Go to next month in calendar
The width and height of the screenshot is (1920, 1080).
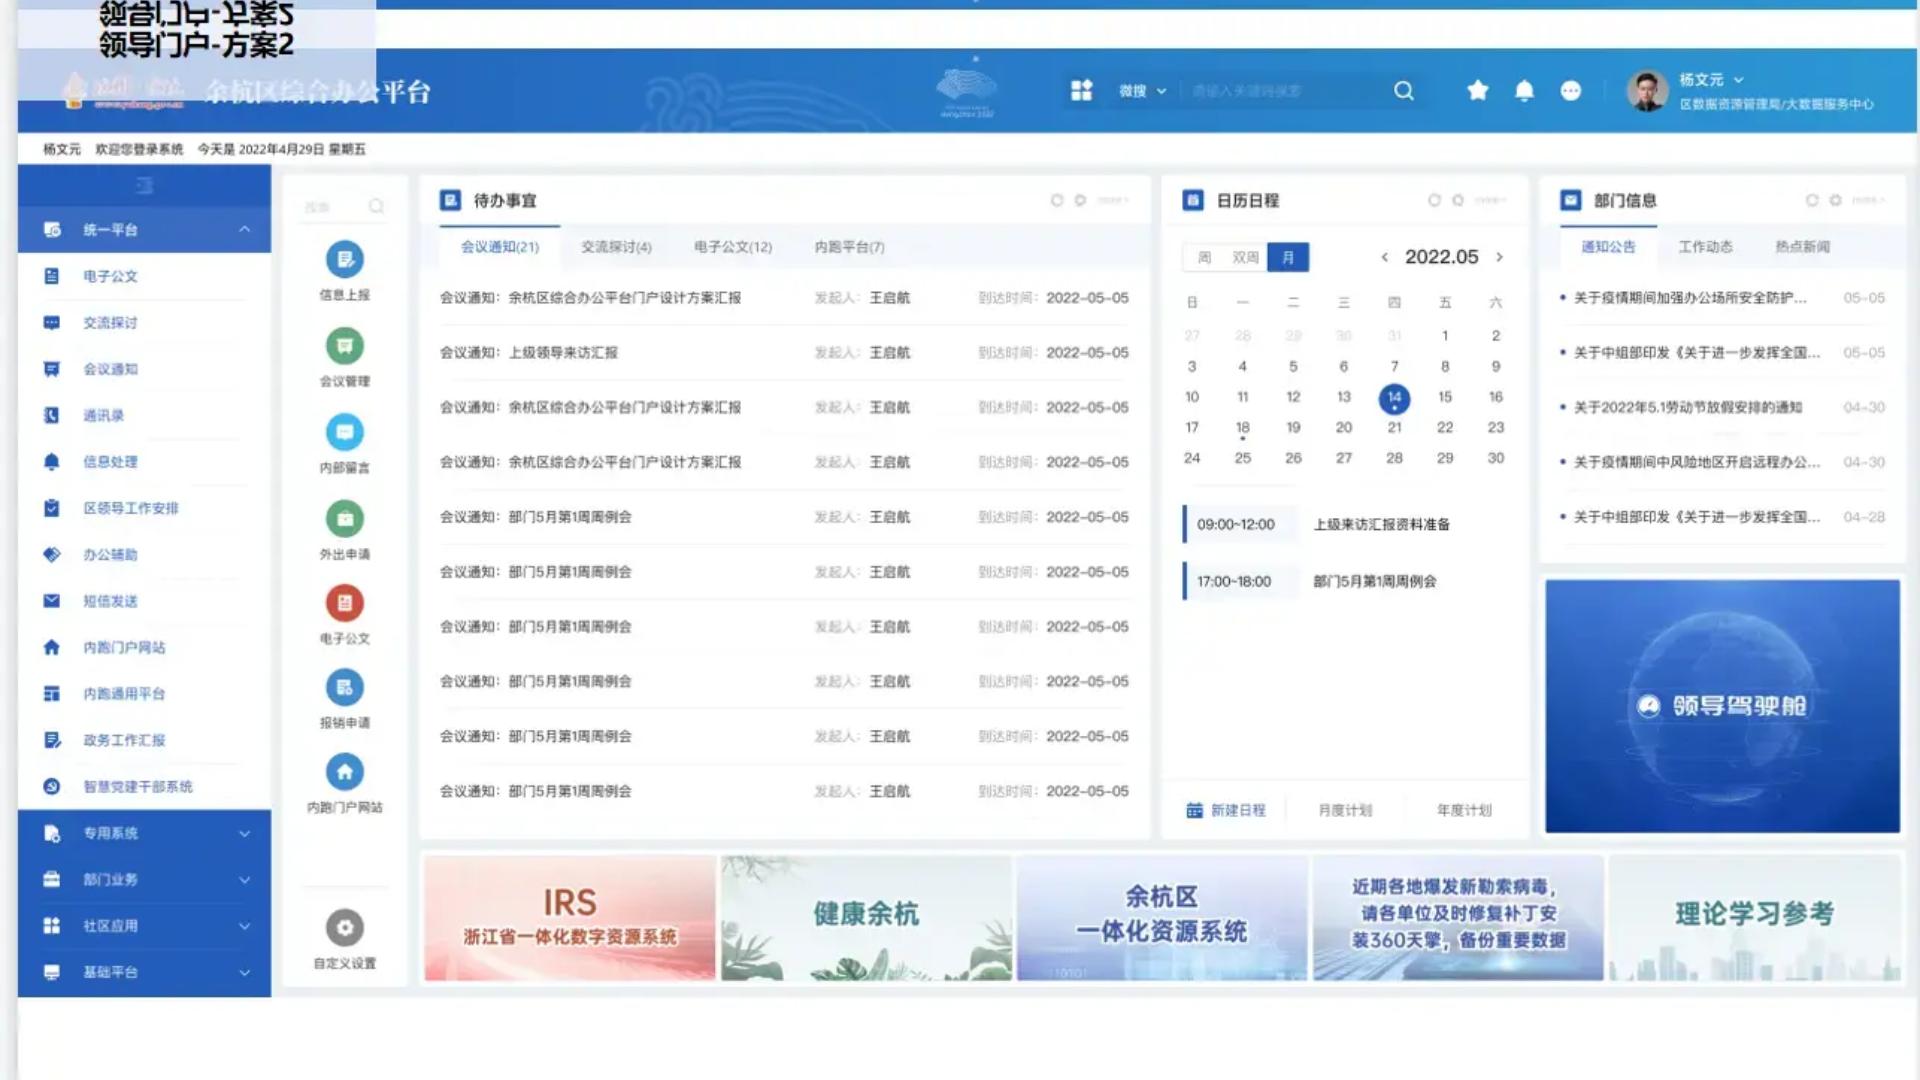coord(1499,257)
